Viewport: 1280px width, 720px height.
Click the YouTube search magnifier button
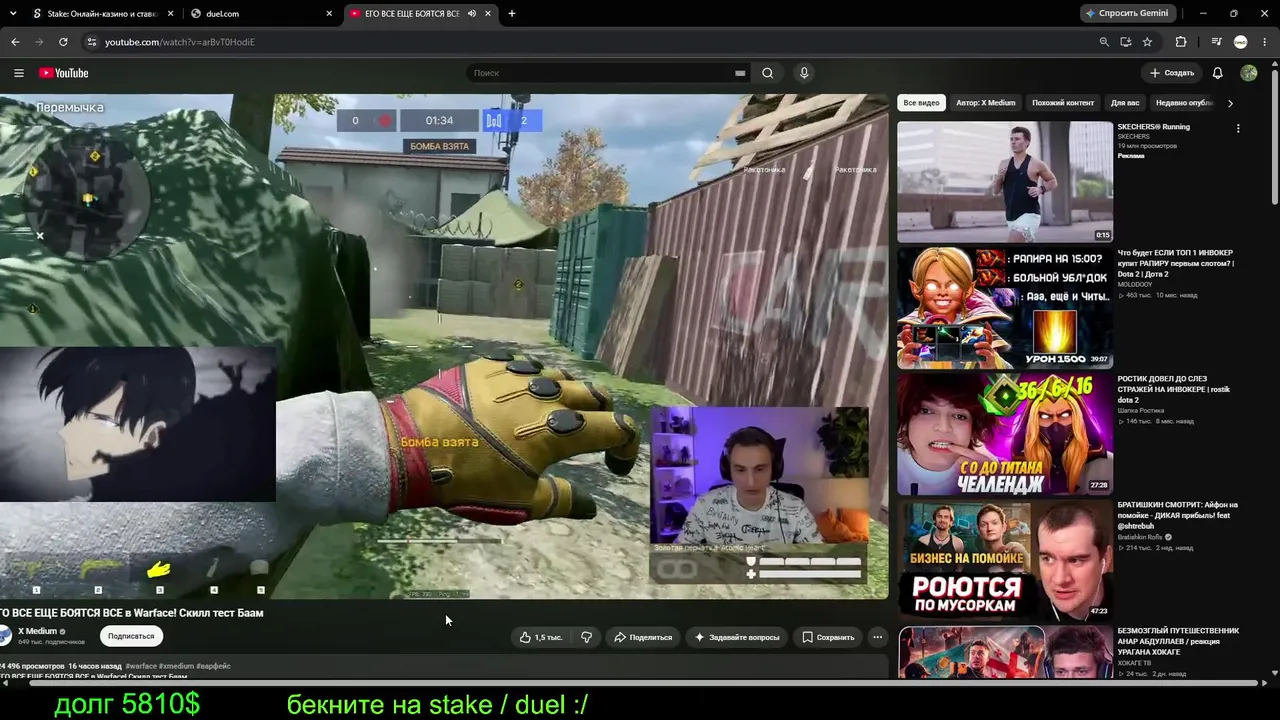pyautogui.click(x=767, y=73)
